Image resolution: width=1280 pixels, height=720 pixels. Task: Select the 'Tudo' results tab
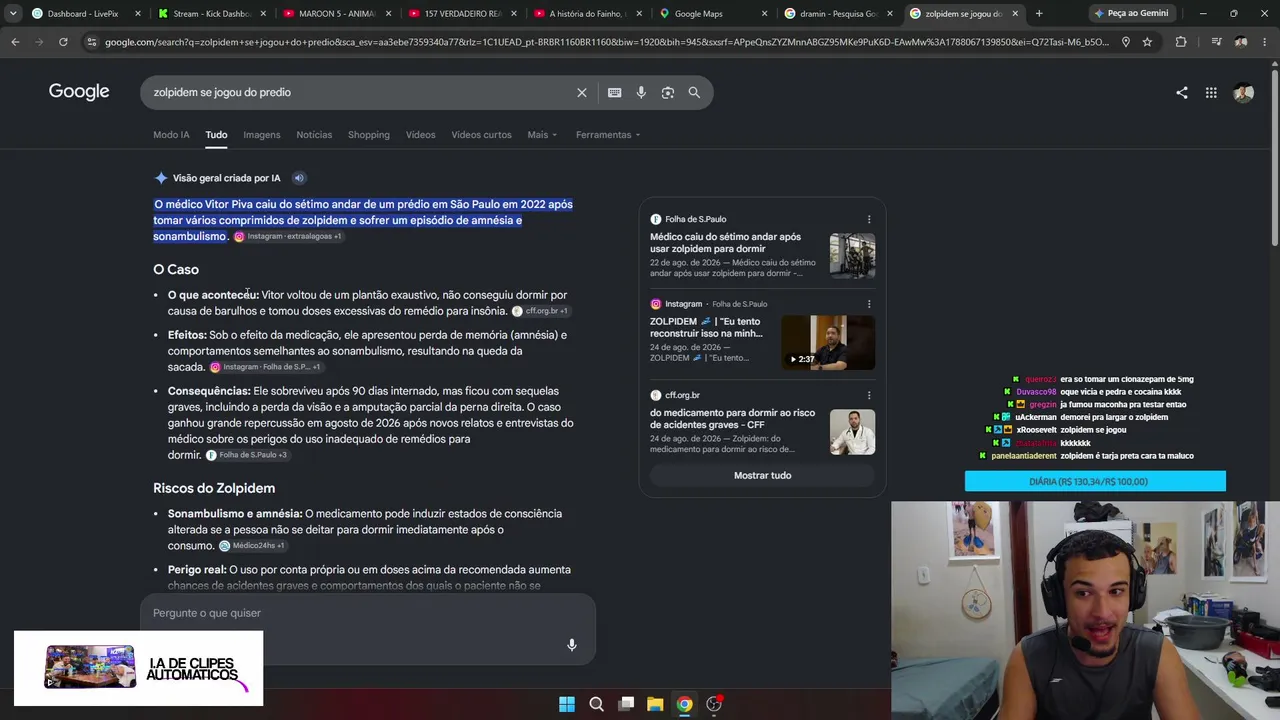216,135
